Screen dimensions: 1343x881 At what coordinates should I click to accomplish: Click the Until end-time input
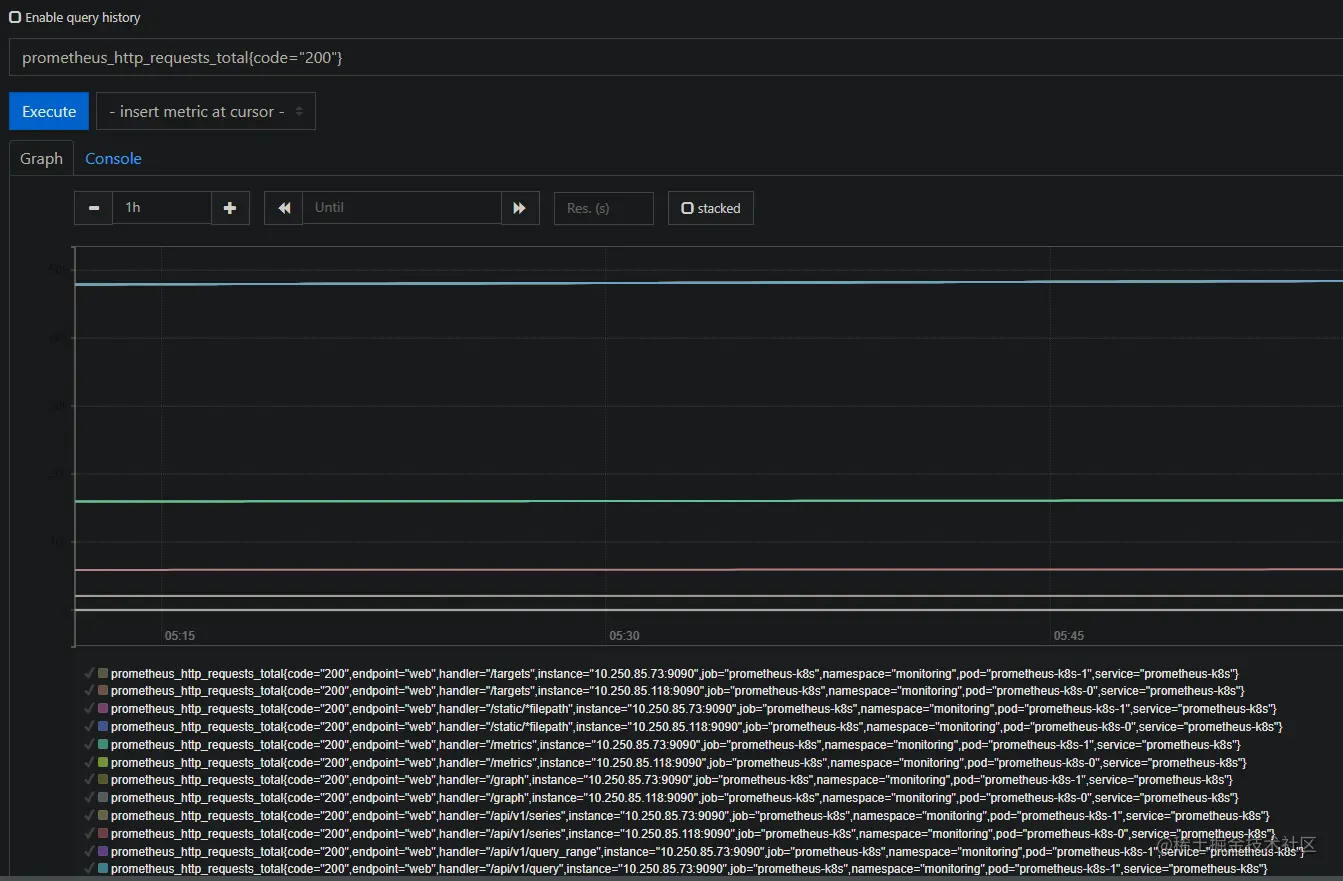click(402, 208)
